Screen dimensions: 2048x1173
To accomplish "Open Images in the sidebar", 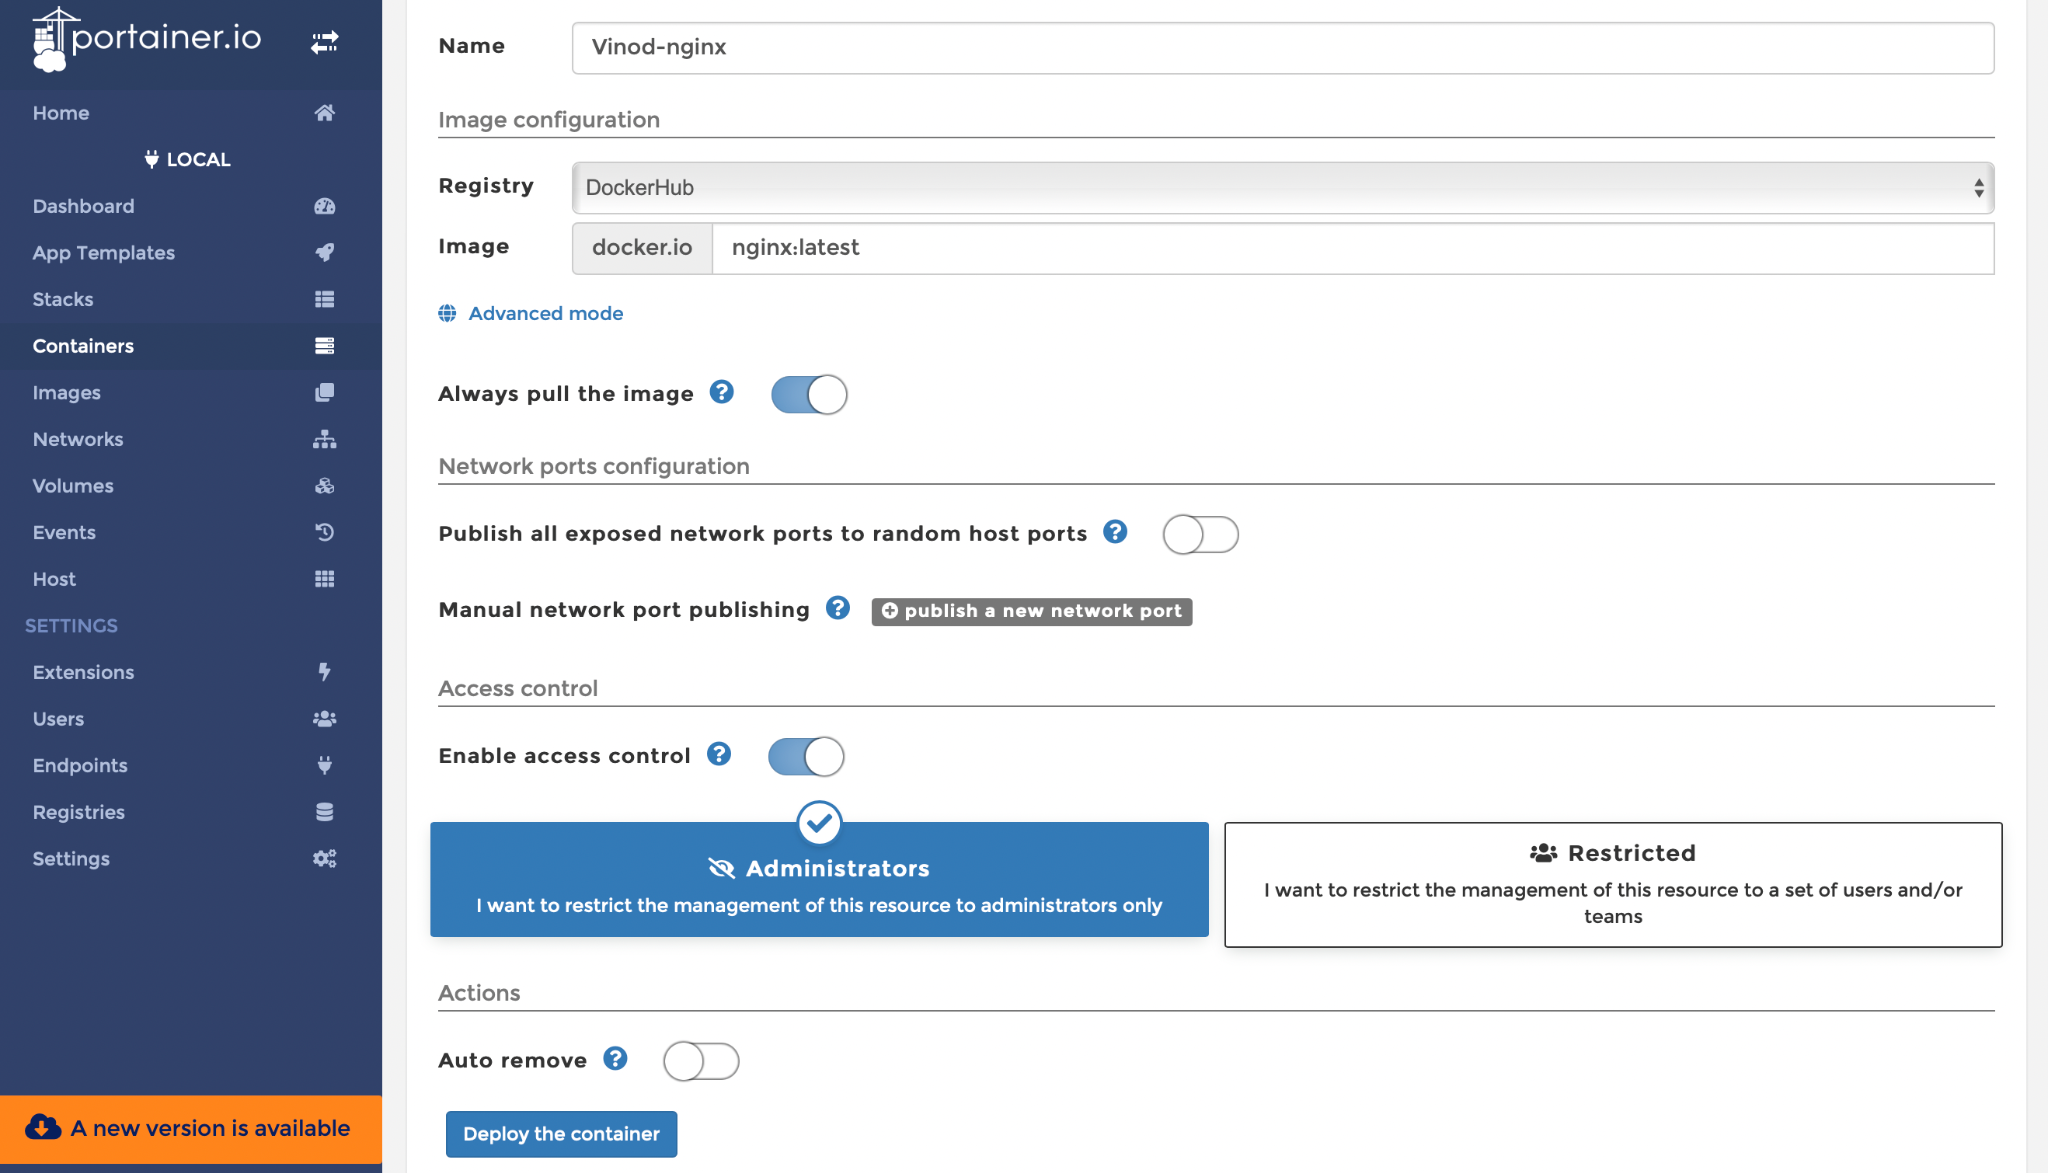I will tap(66, 393).
